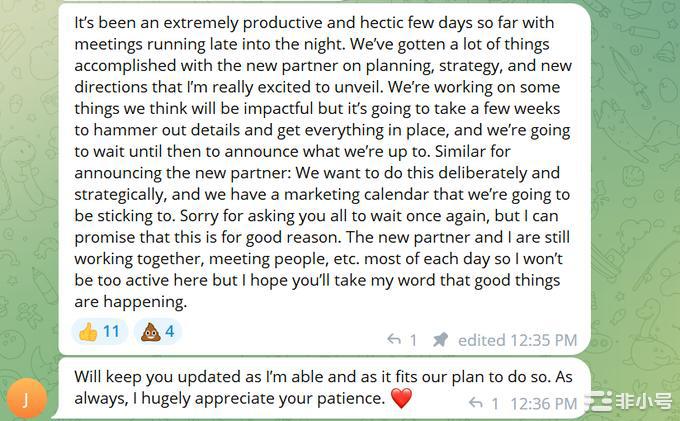680x421 pixels.
Task: Open replies via arrow beside the pin icon
Action: (394, 340)
